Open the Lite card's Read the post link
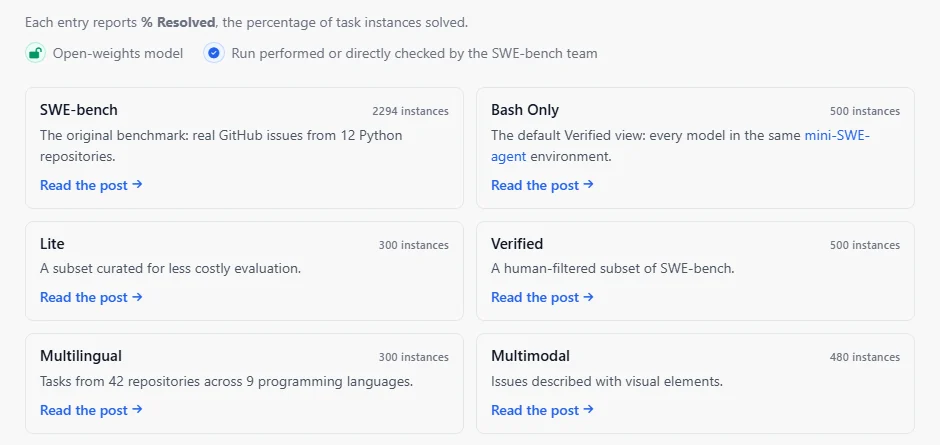The image size is (940, 445). click(x=91, y=297)
